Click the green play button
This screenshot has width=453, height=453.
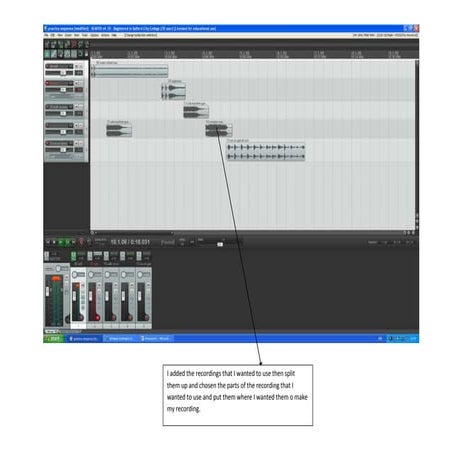pos(61,242)
